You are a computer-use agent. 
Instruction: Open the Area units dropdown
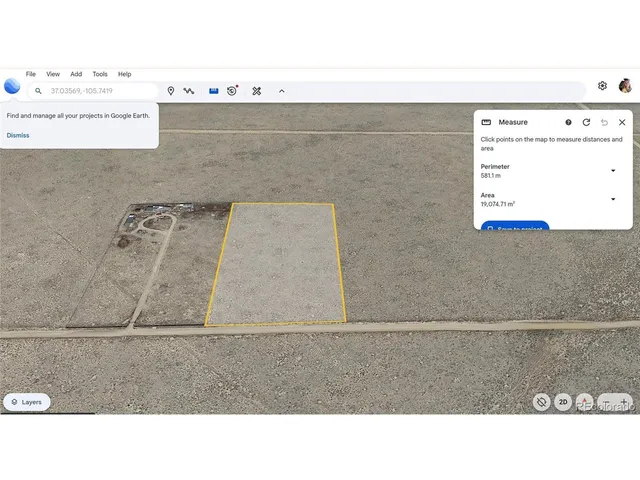613,199
